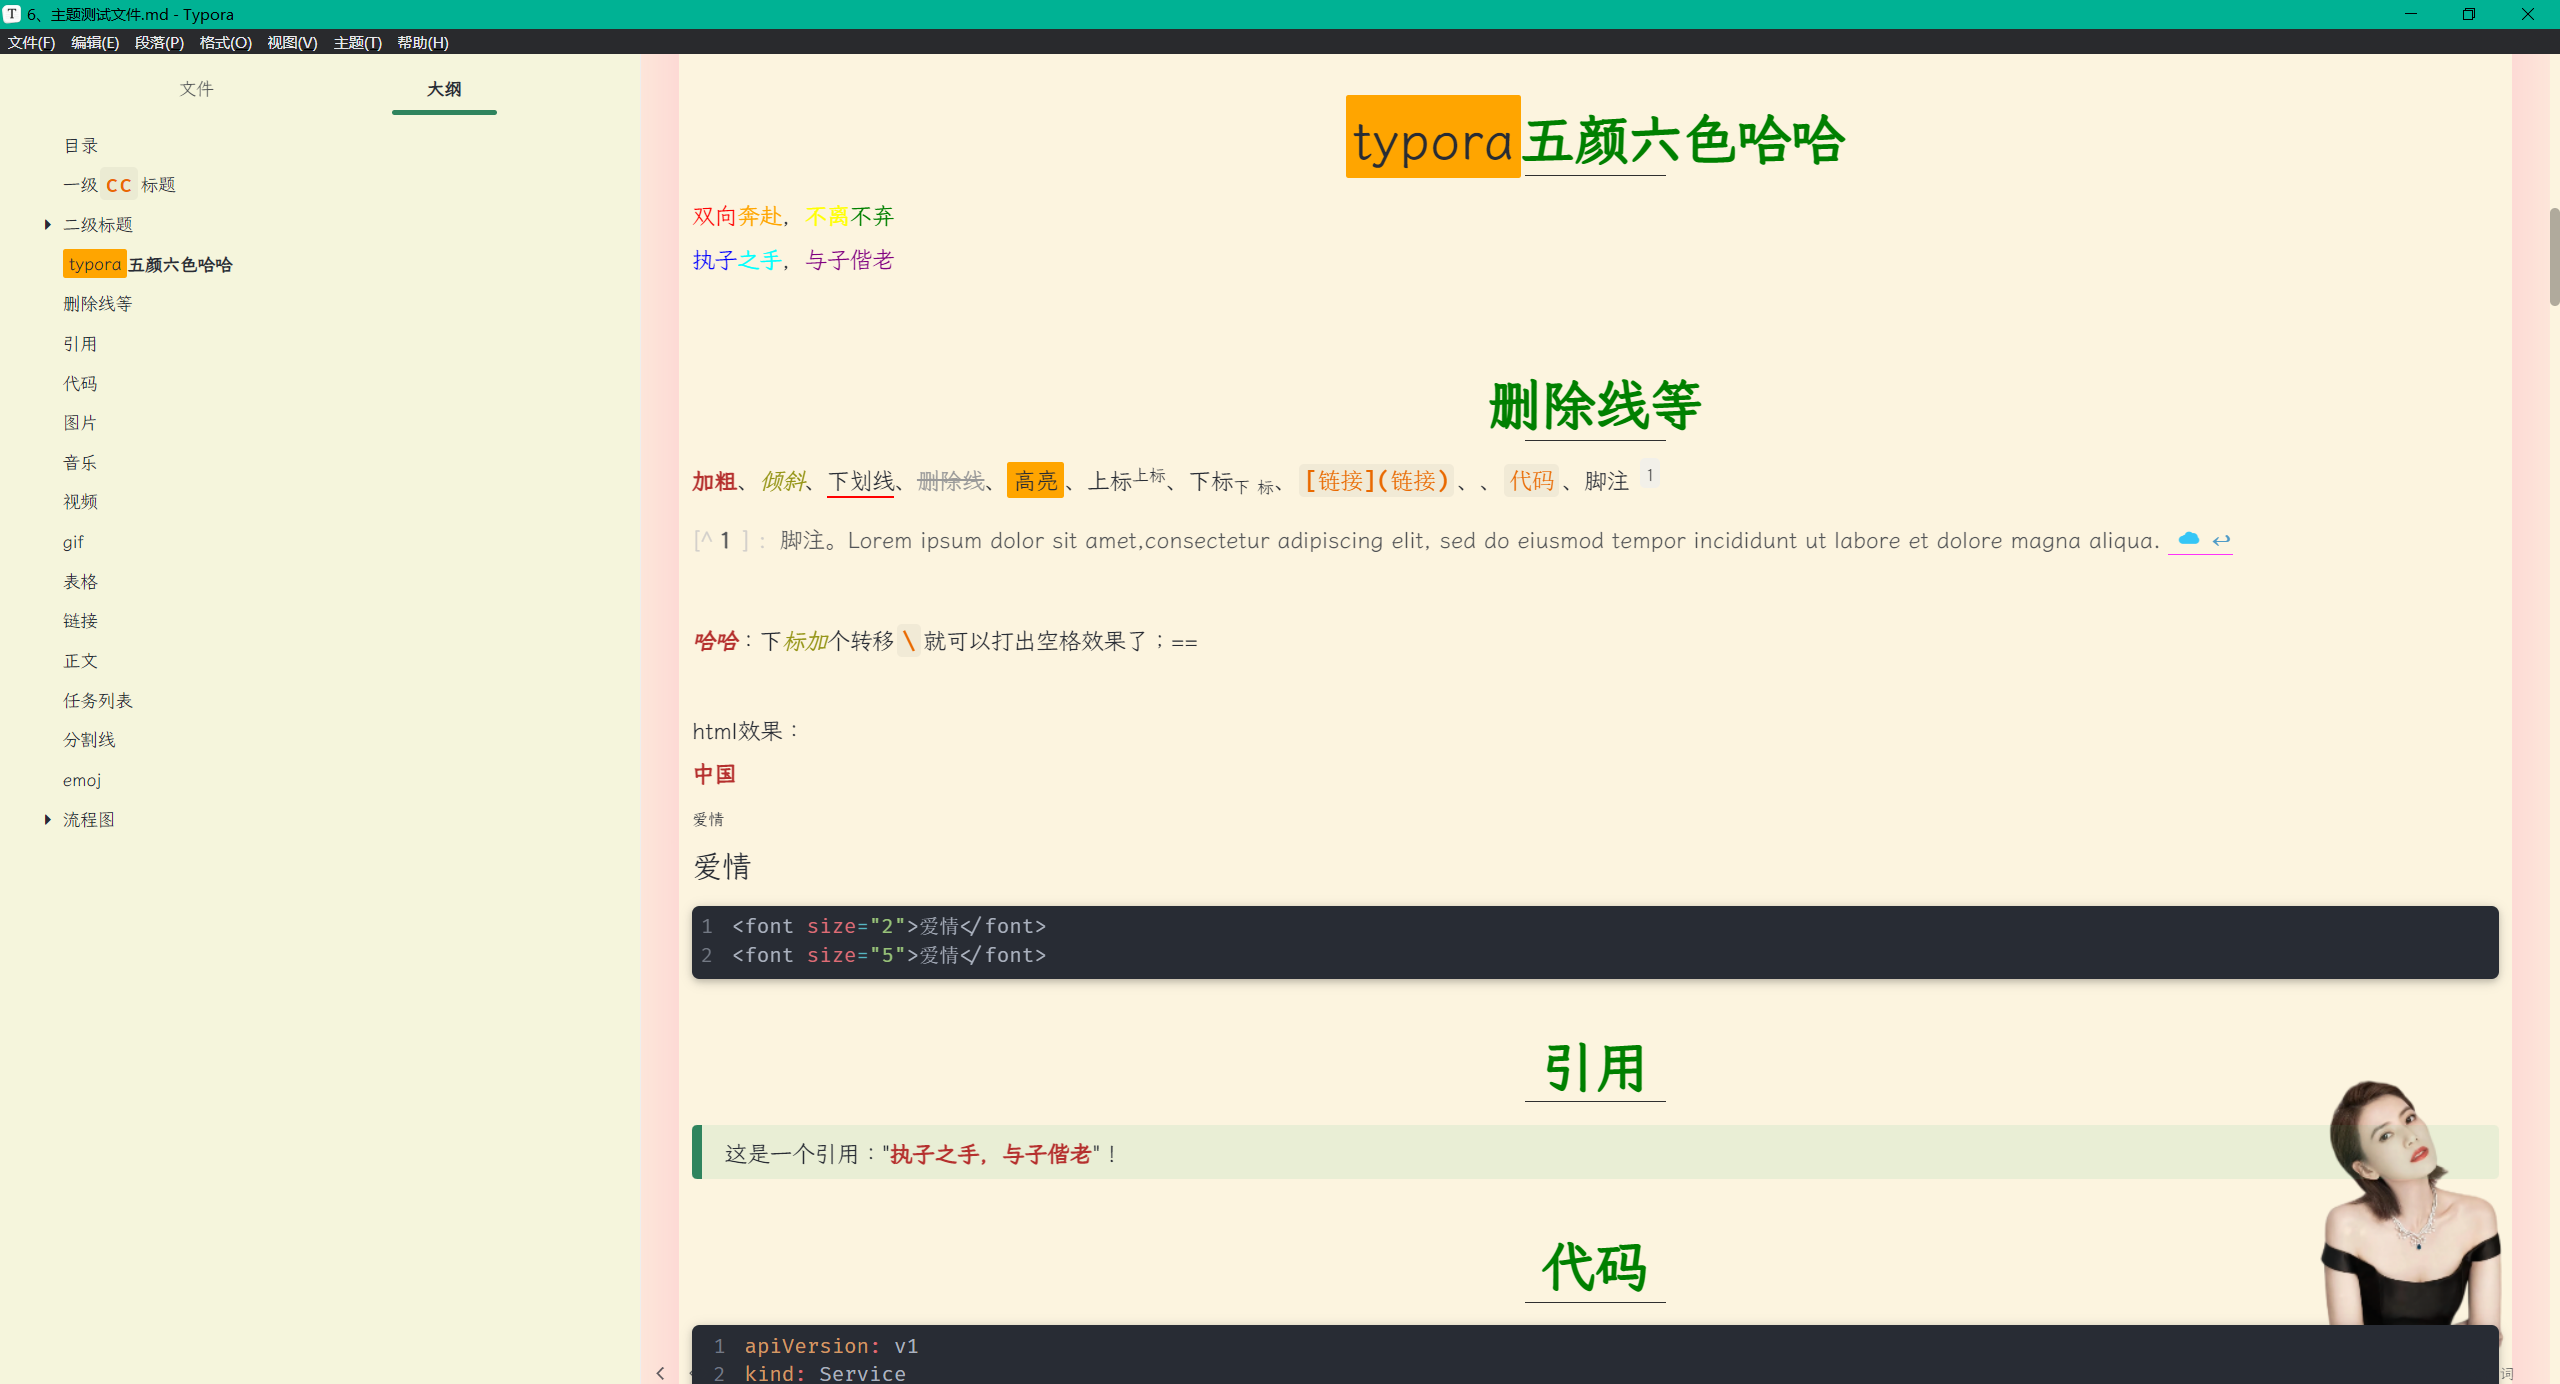
Task: Open the 段落(P) menu
Action: click(159, 42)
